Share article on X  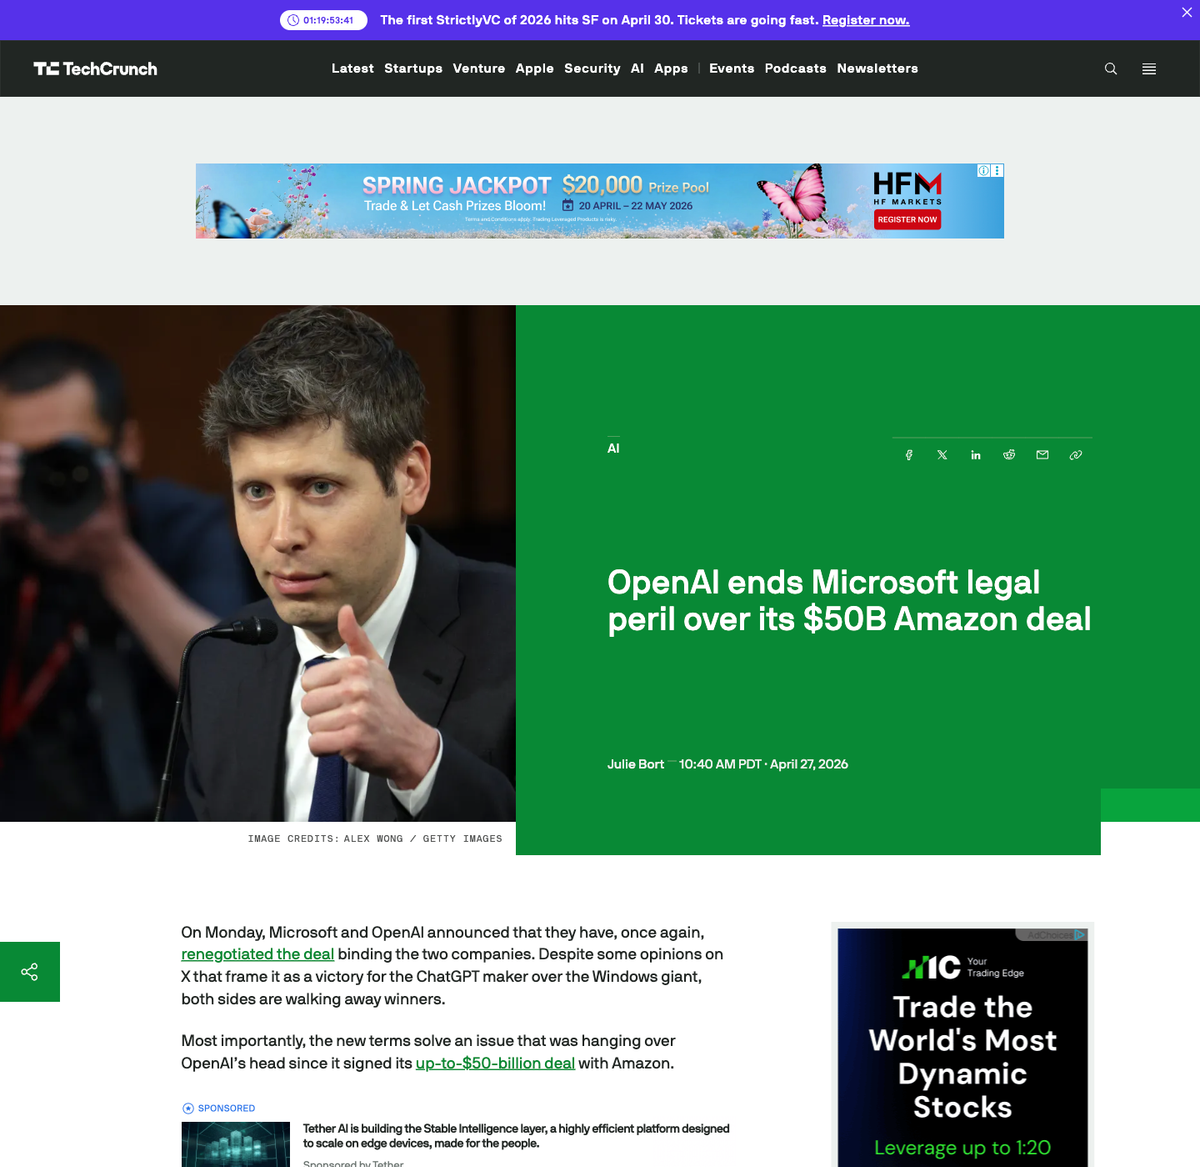pos(942,455)
